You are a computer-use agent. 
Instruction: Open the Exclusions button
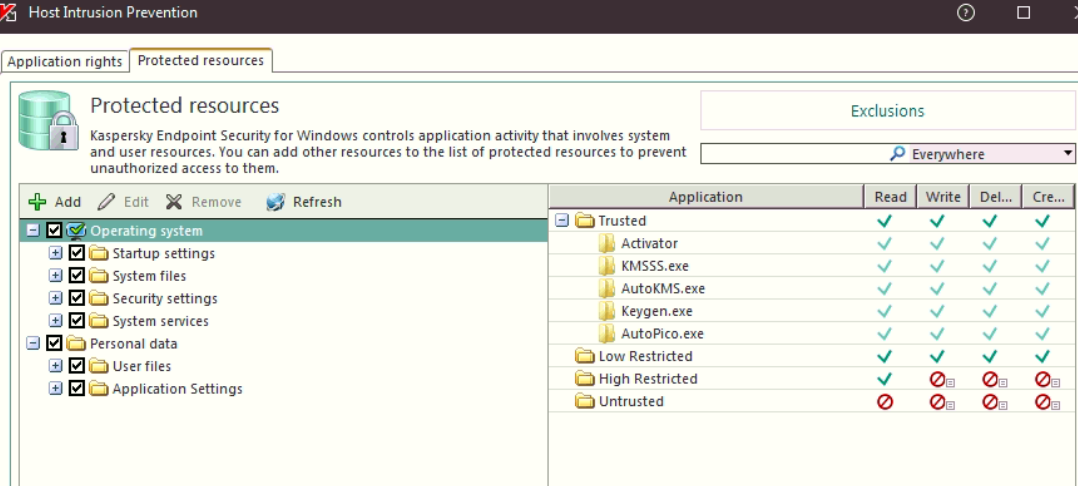887,111
